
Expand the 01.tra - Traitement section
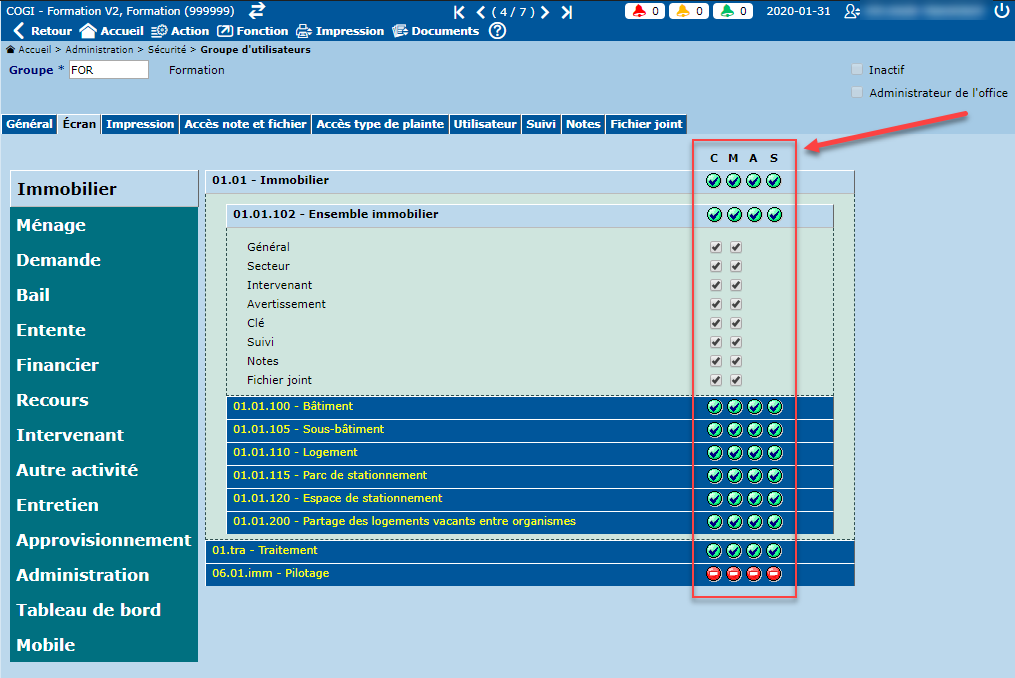(264, 551)
